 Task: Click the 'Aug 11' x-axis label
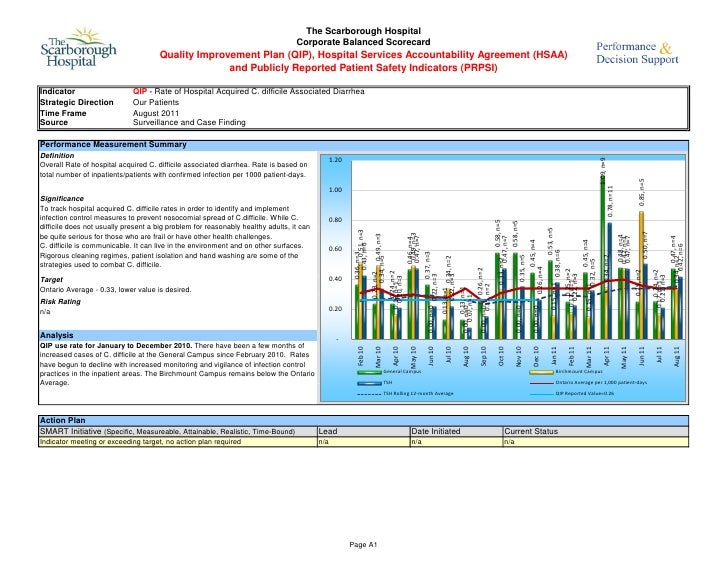tap(676, 356)
